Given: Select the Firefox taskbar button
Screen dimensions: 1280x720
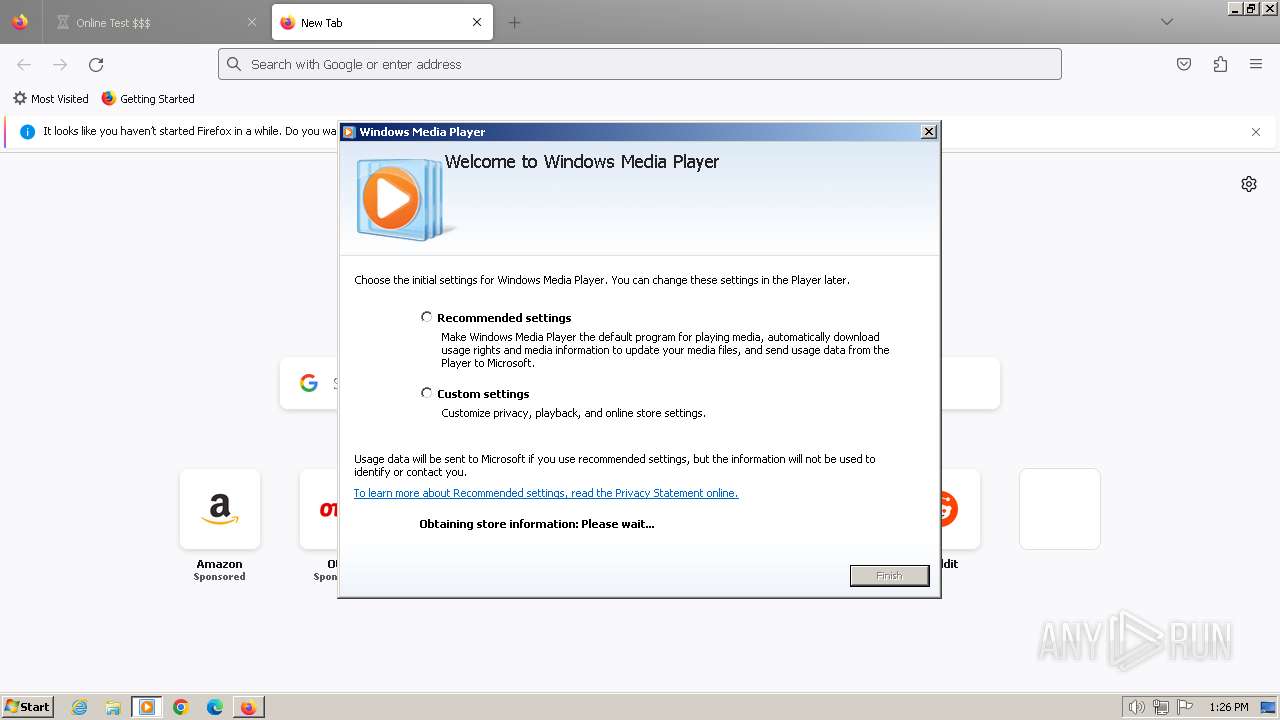Looking at the screenshot, I should coord(248,707).
